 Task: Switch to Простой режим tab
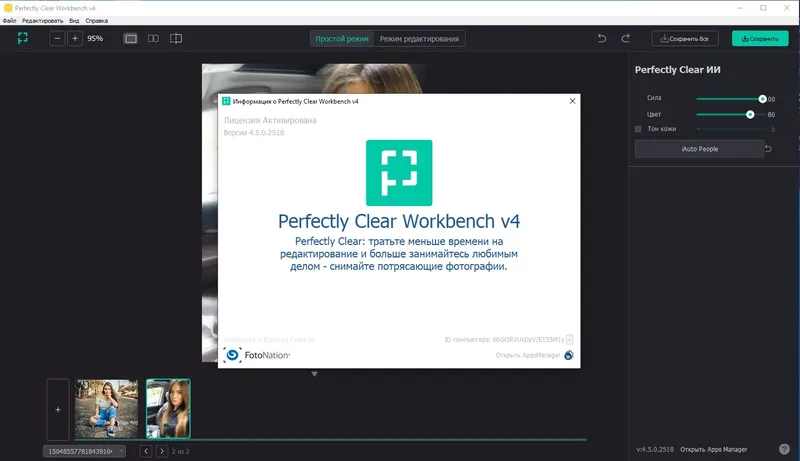tap(342, 39)
